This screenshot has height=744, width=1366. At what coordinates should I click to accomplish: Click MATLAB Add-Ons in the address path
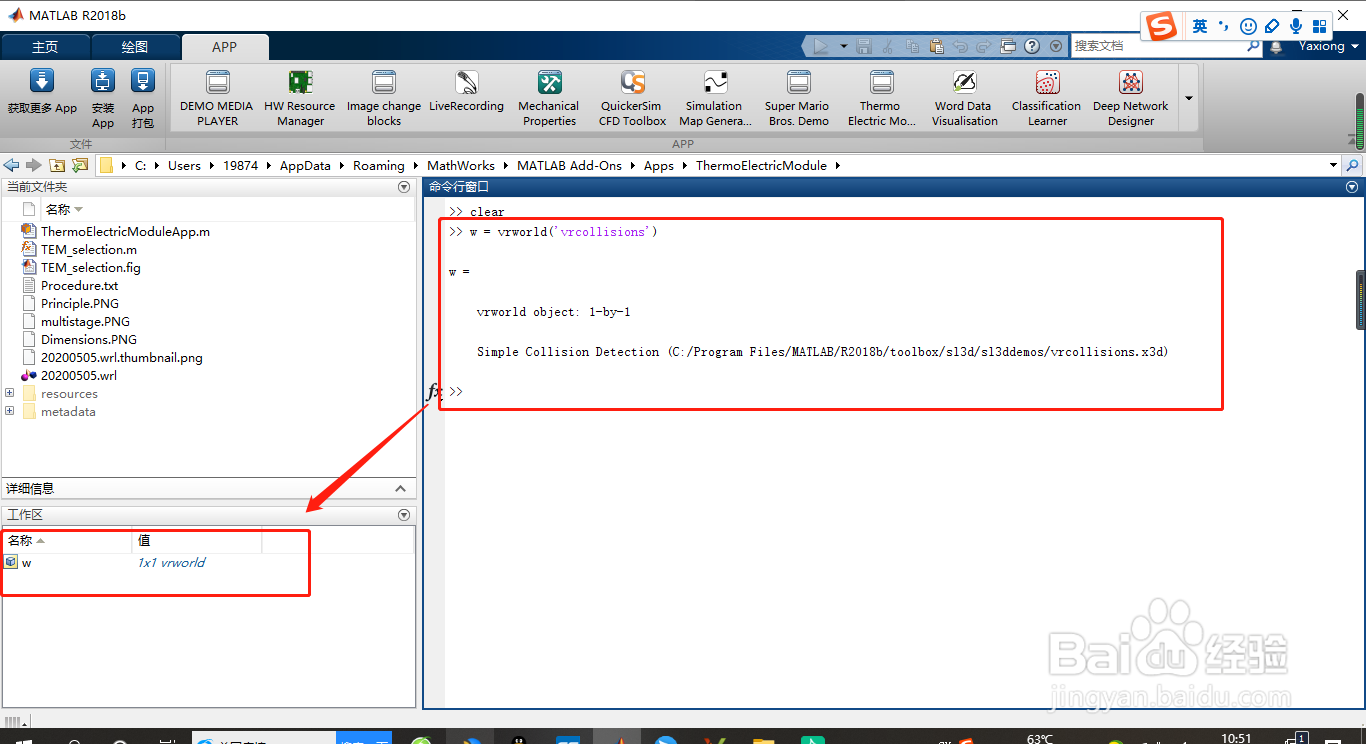569,166
